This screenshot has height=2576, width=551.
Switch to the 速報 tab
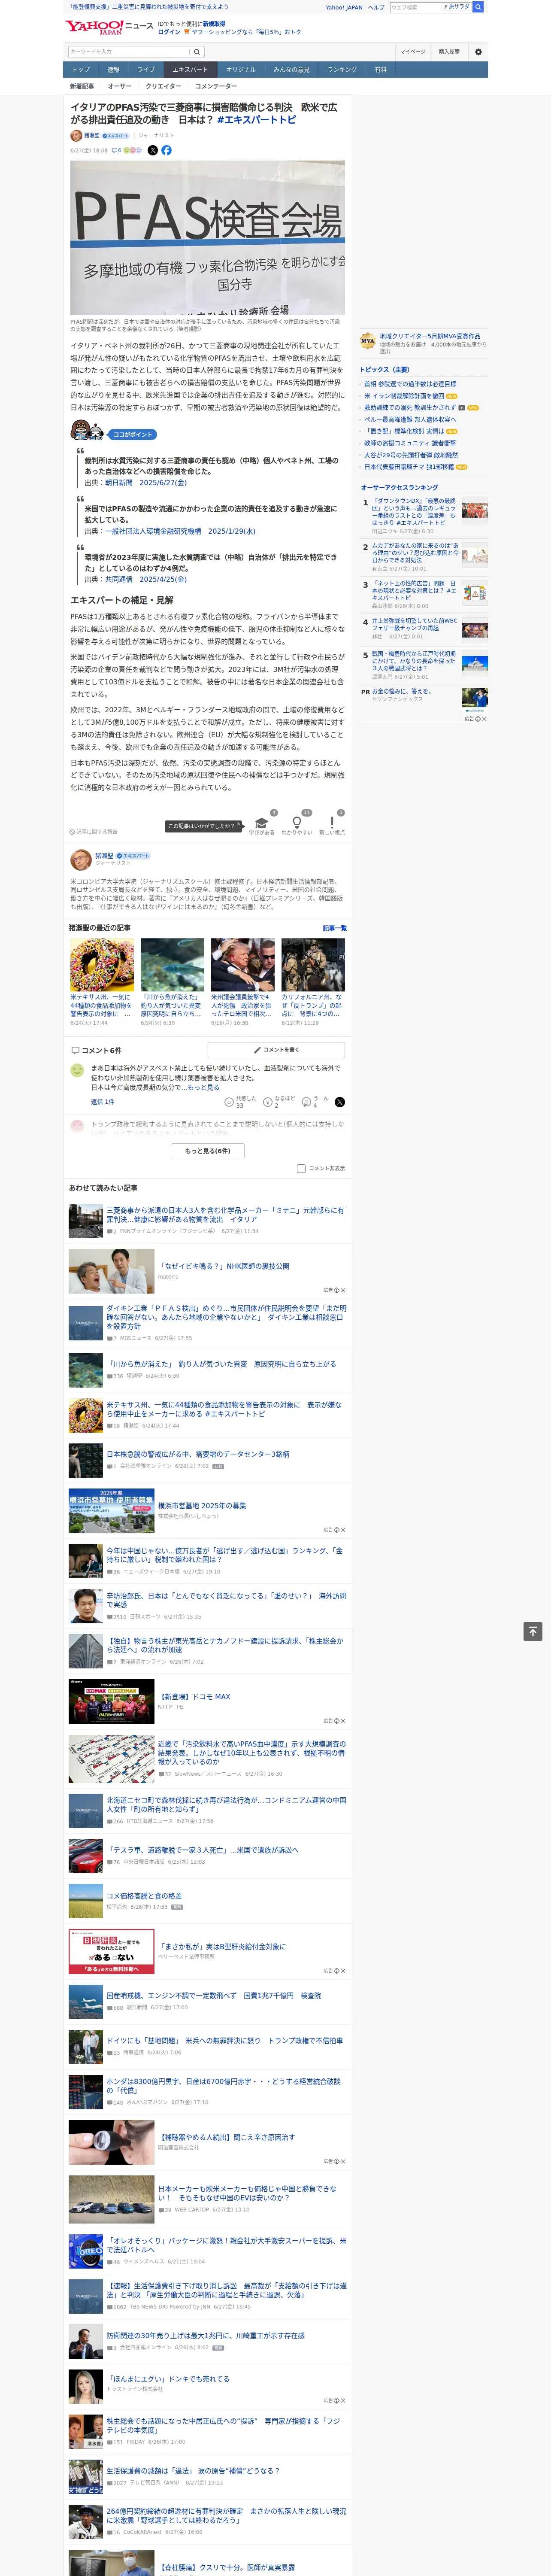point(113,70)
